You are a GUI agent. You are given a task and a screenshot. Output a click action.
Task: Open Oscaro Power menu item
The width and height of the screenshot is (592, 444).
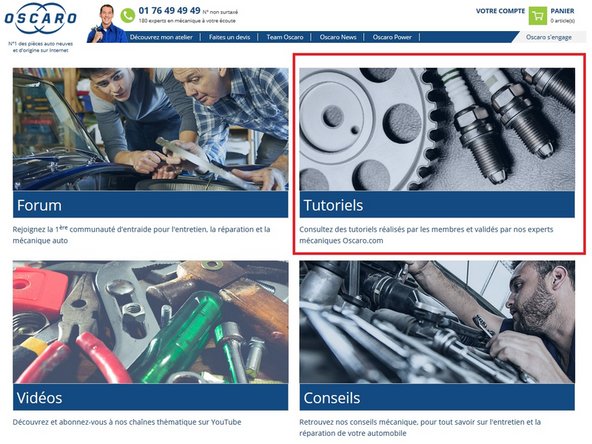392,37
